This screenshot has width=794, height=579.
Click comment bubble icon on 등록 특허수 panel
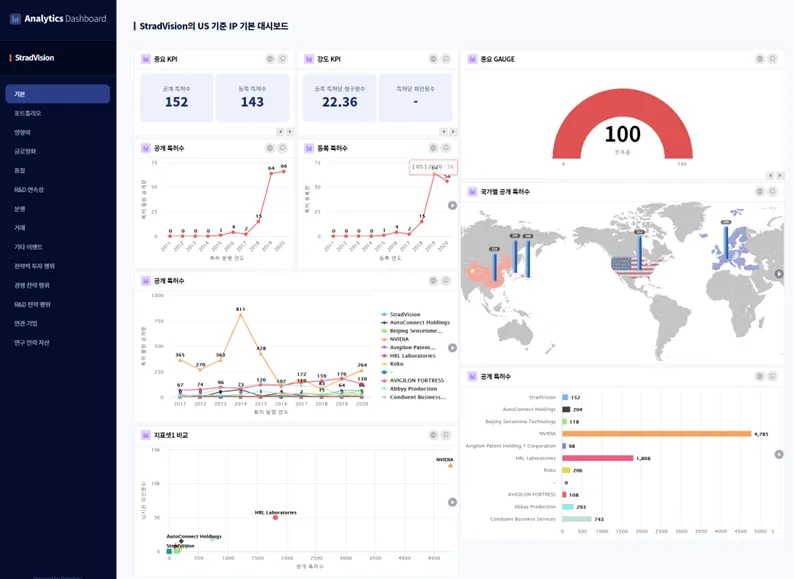pyautogui.click(x=446, y=148)
